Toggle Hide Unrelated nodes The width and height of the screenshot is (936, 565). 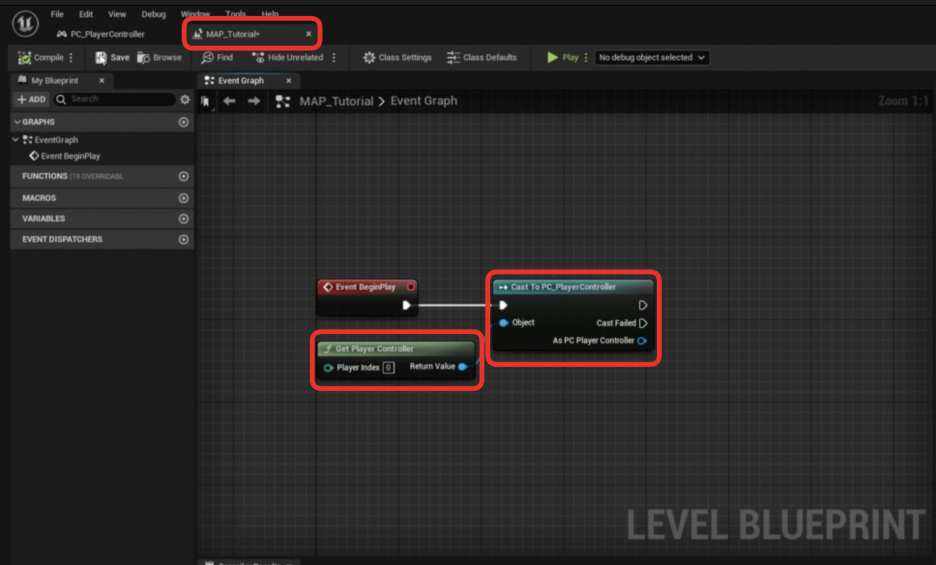(x=288, y=57)
